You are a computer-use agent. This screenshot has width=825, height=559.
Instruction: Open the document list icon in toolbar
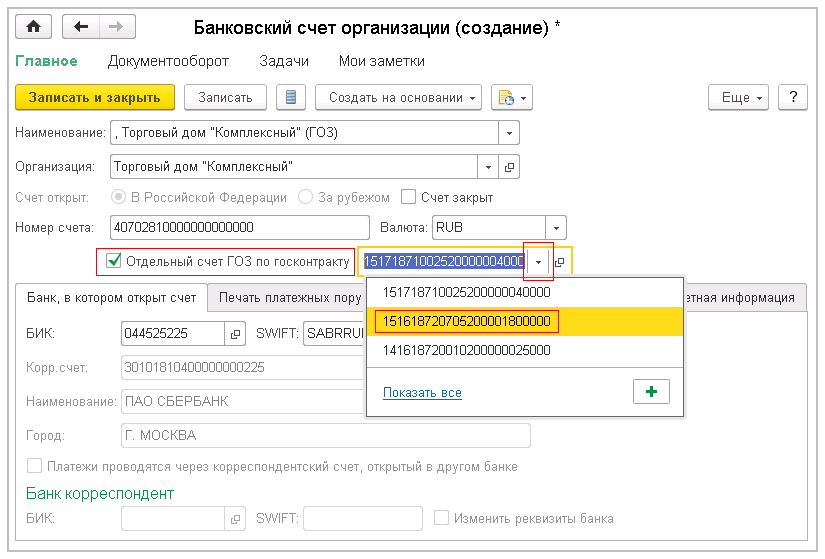[291, 97]
